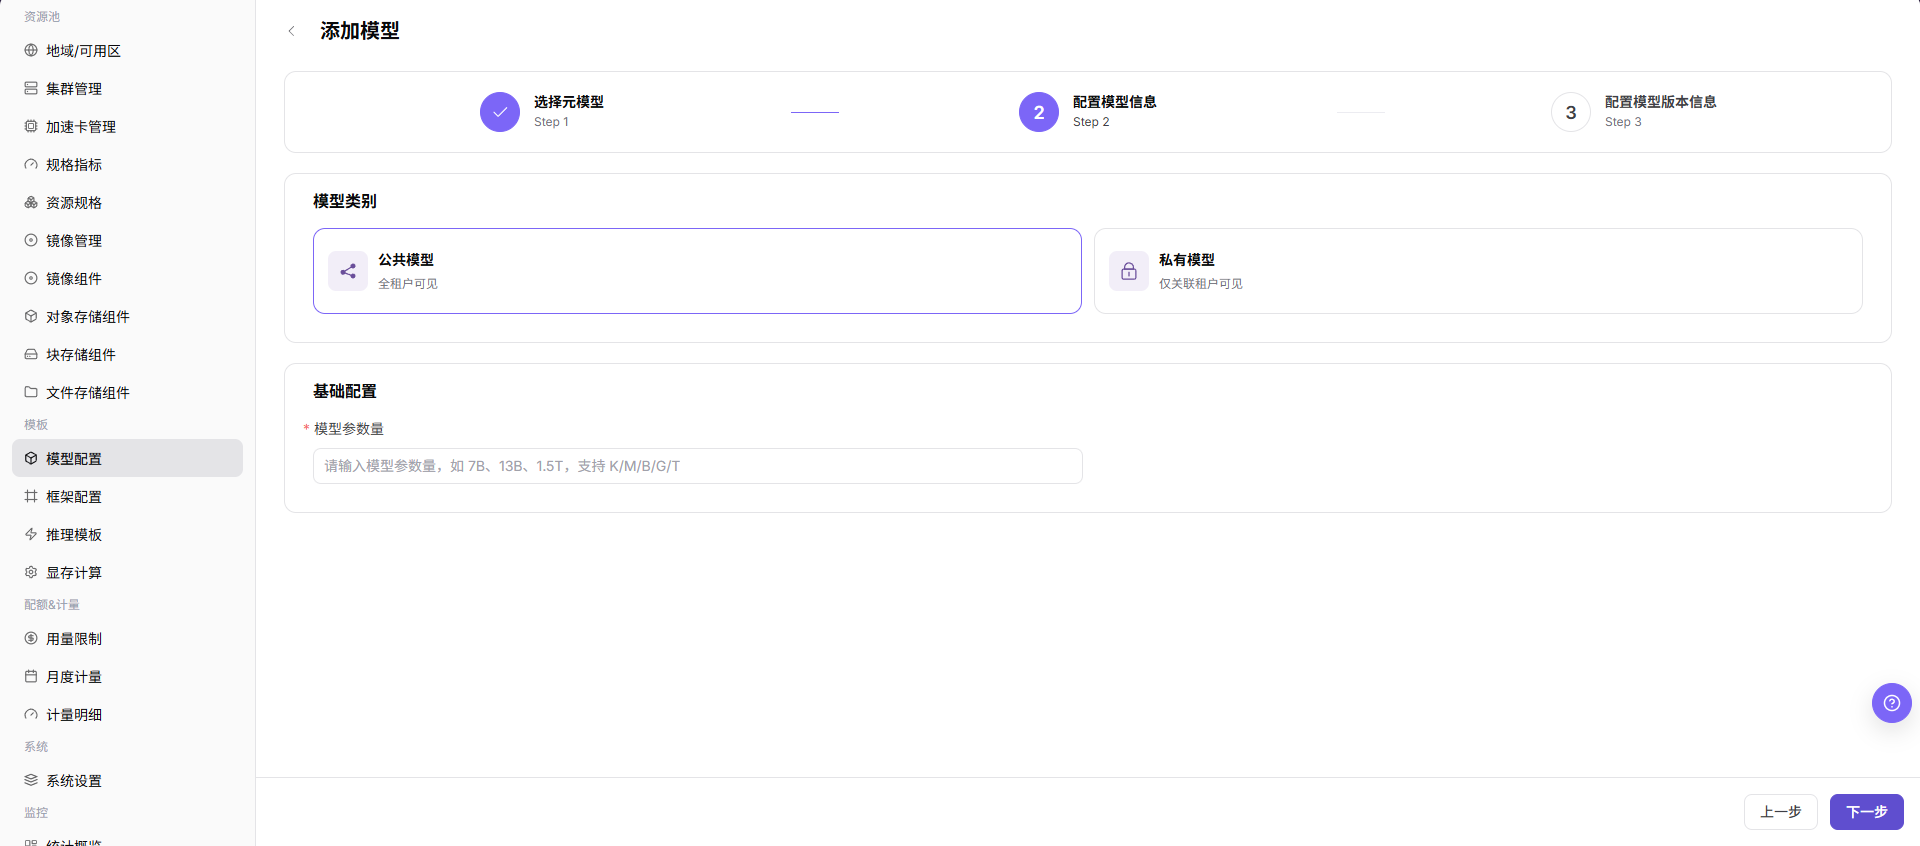
Task: Select the 公共模型 model category option
Action: pos(697,271)
